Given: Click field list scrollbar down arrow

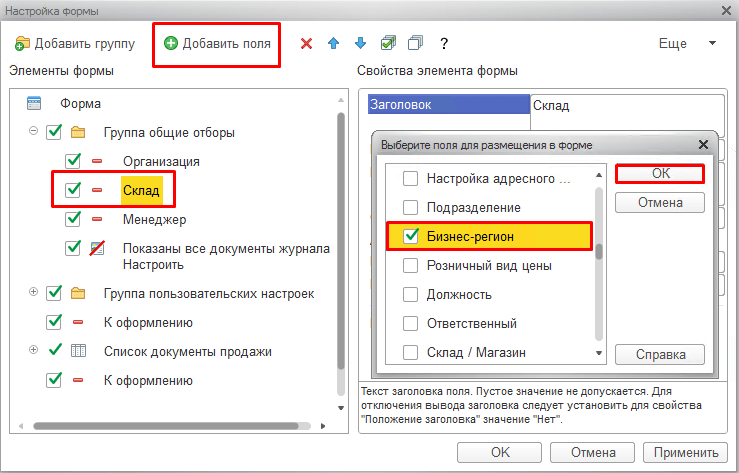Looking at the screenshot, I should pyautogui.click(x=599, y=353).
